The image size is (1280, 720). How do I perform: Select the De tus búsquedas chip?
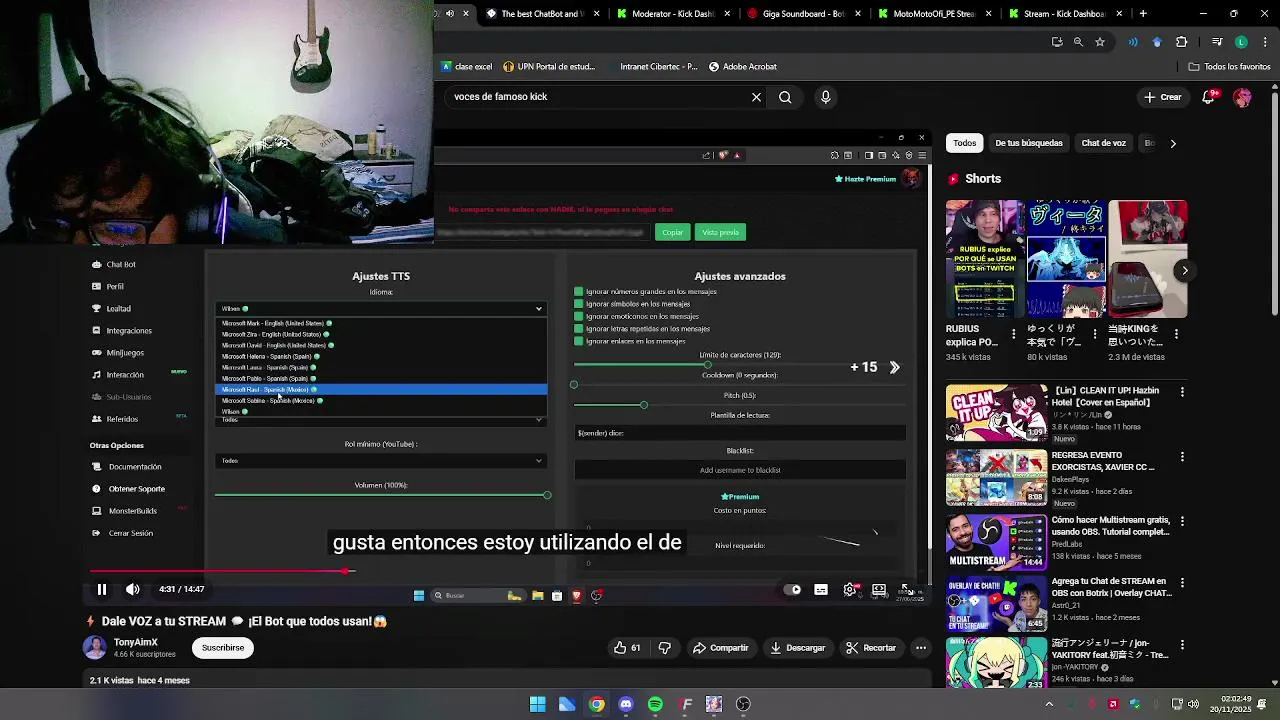click(1029, 143)
